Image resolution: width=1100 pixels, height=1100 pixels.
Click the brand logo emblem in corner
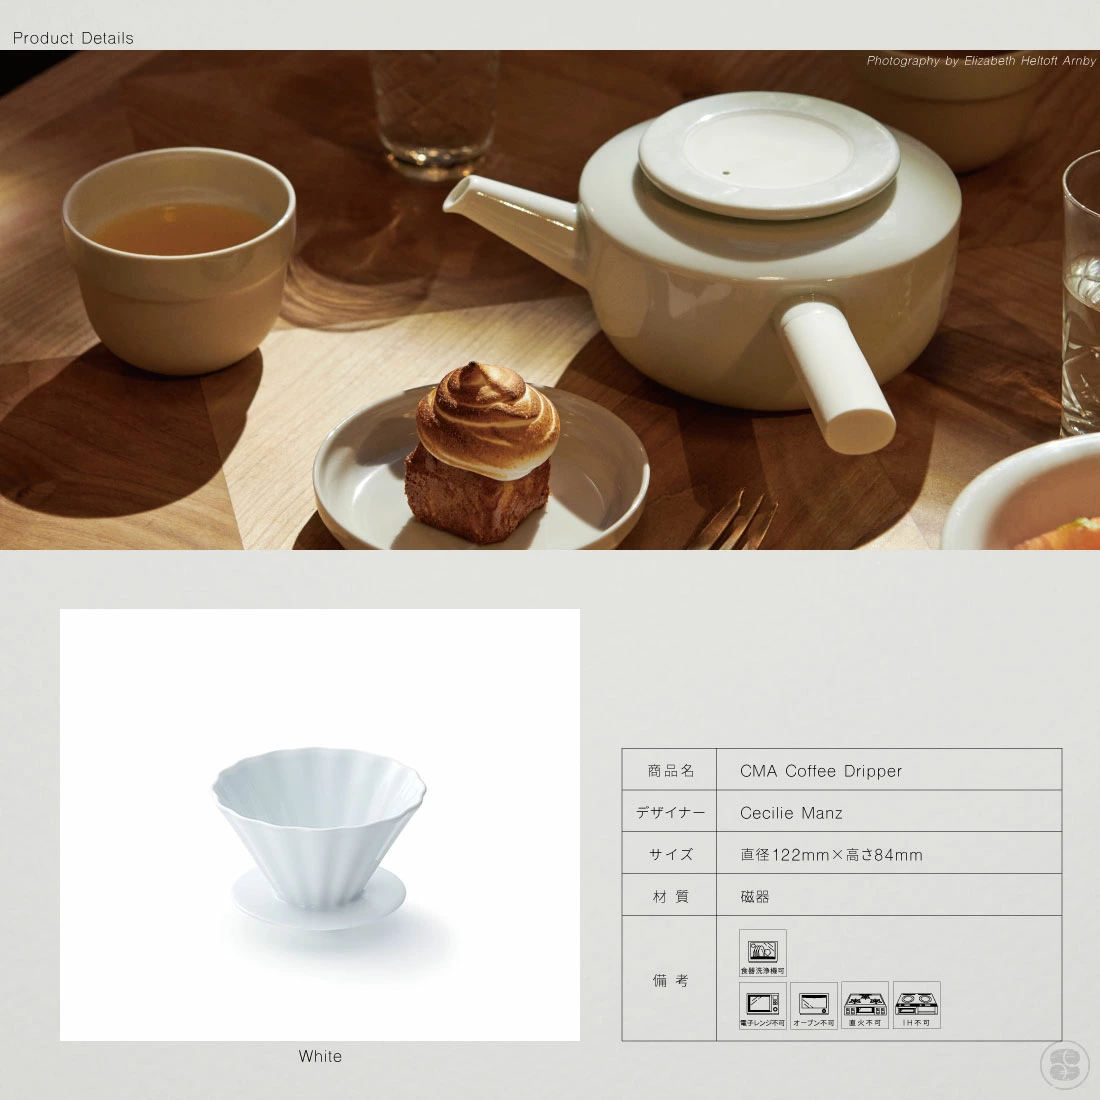click(1064, 1064)
